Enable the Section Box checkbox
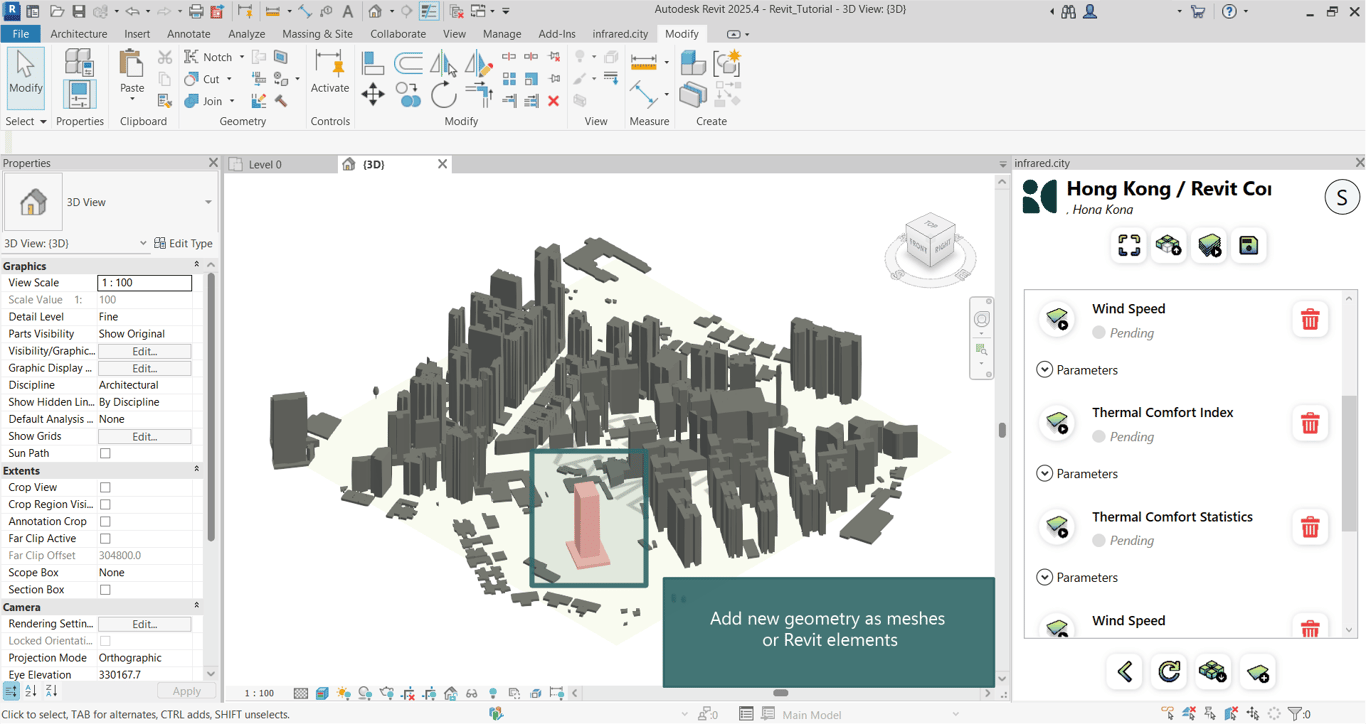The image size is (1366, 724). pos(105,590)
